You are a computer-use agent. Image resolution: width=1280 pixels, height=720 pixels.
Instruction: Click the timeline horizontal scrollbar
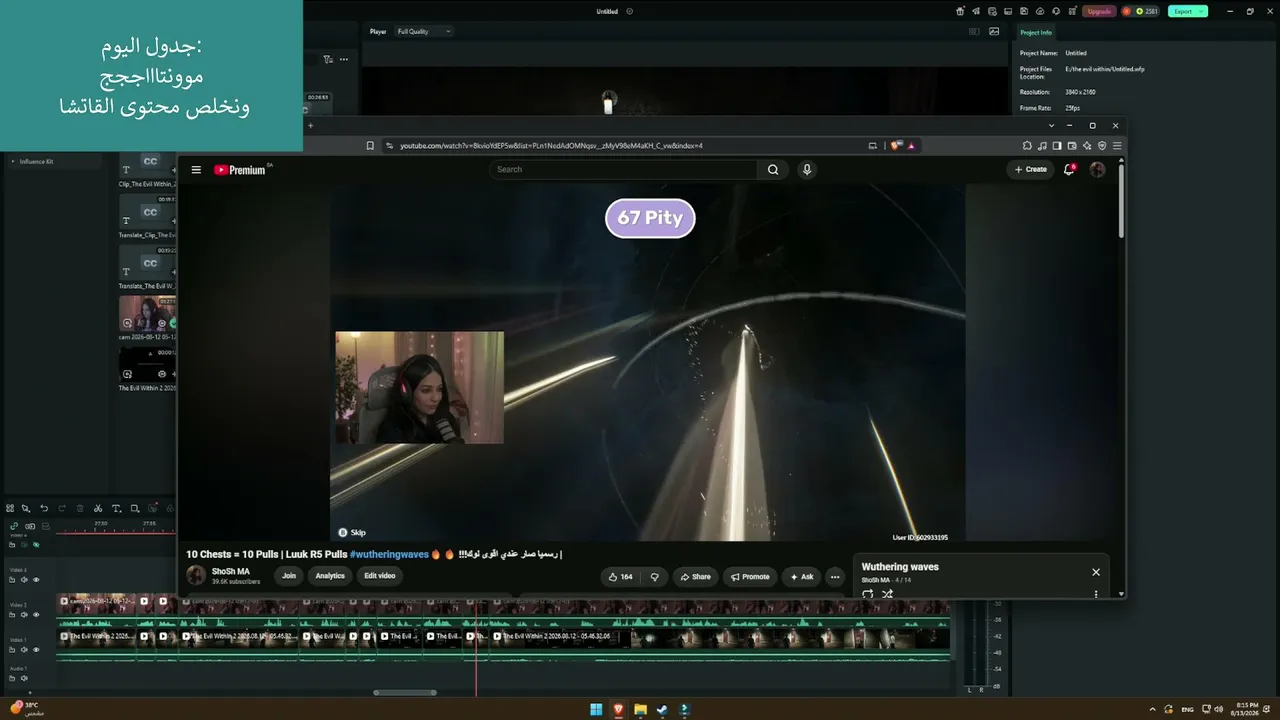pyautogui.click(x=405, y=692)
